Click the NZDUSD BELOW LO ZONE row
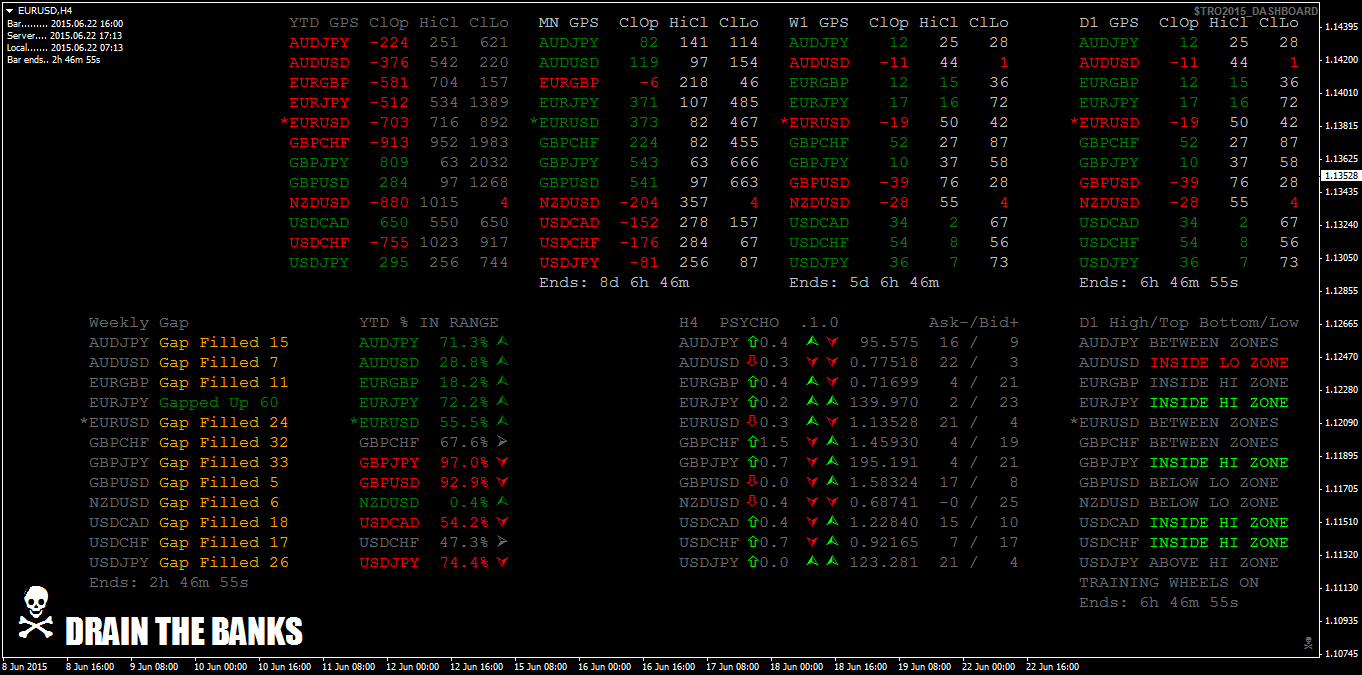This screenshot has height=675, width=1362. pos(1179,502)
